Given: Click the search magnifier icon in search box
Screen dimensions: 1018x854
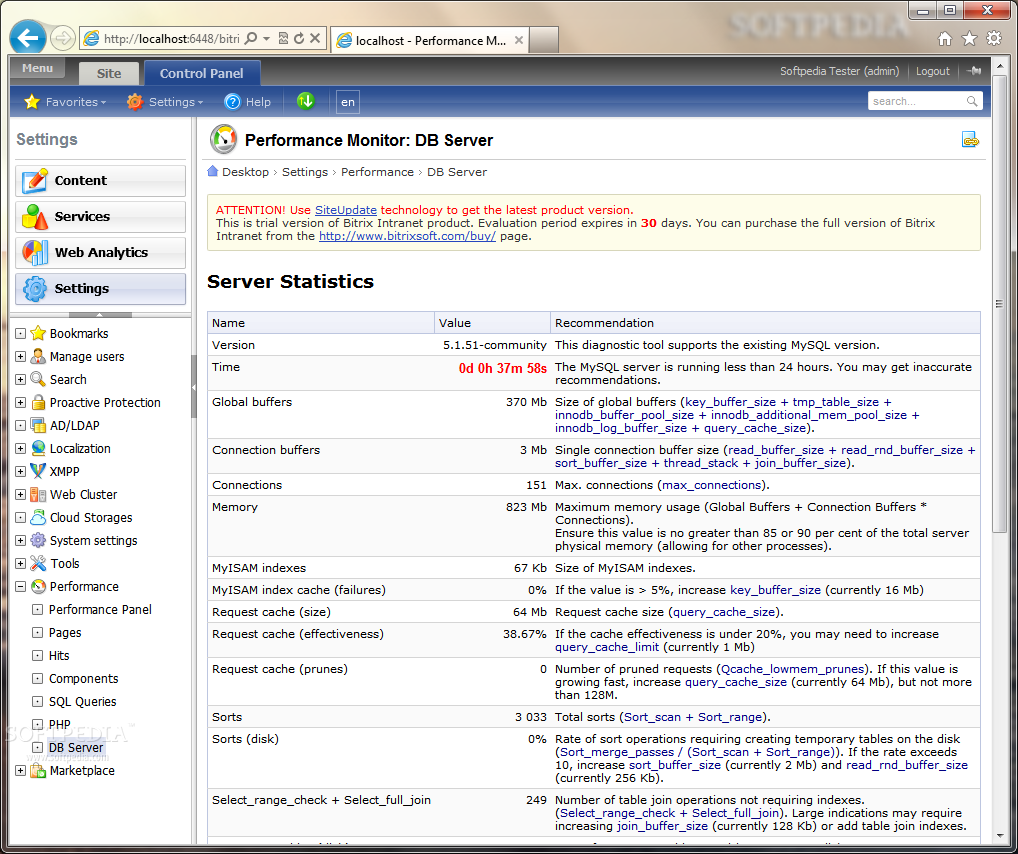Looking at the screenshot, I should coord(971,101).
